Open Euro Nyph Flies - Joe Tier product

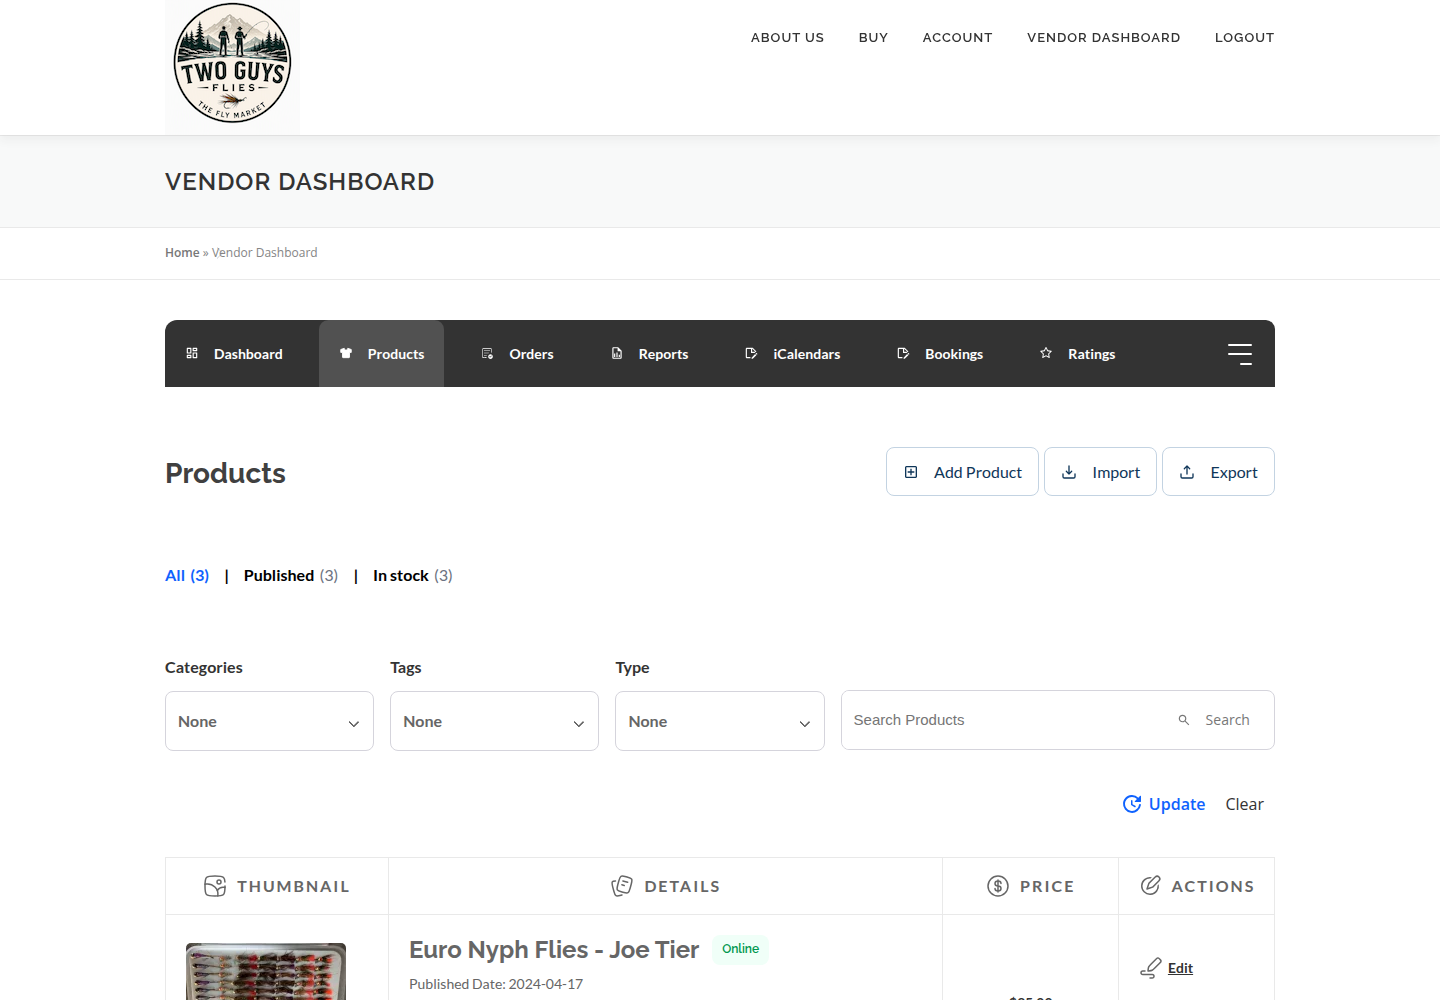click(554, 949)
